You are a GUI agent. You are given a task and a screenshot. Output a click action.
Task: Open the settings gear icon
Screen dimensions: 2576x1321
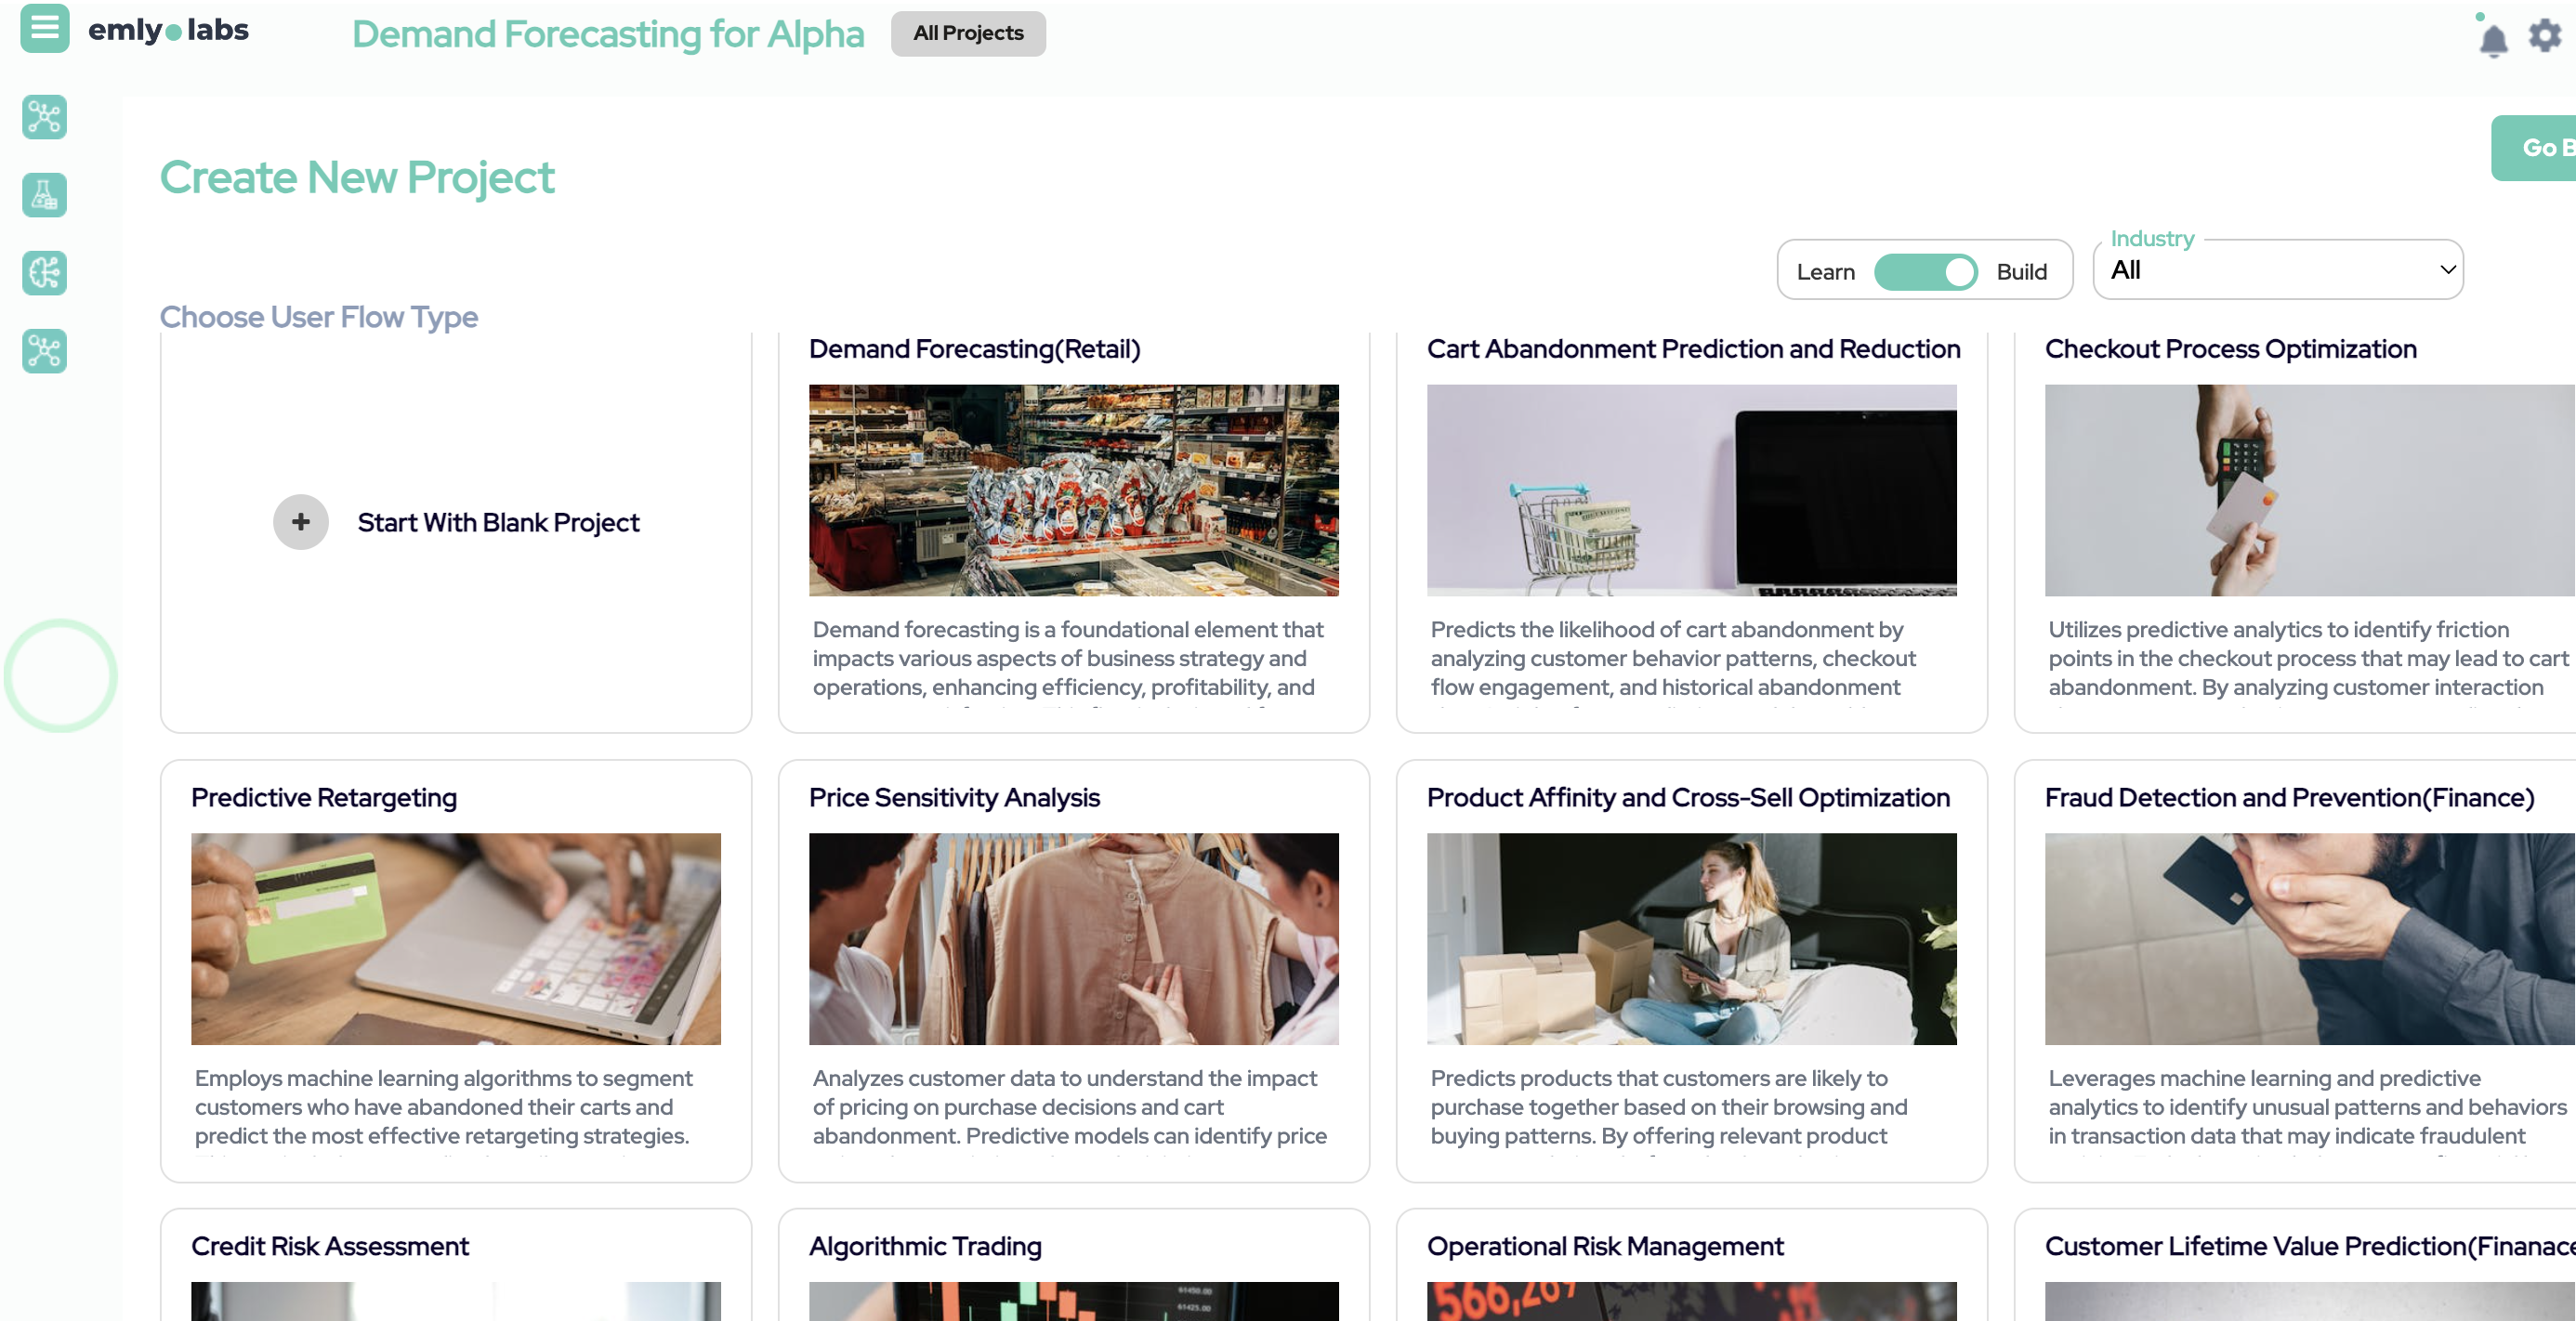pos(2544,36)
